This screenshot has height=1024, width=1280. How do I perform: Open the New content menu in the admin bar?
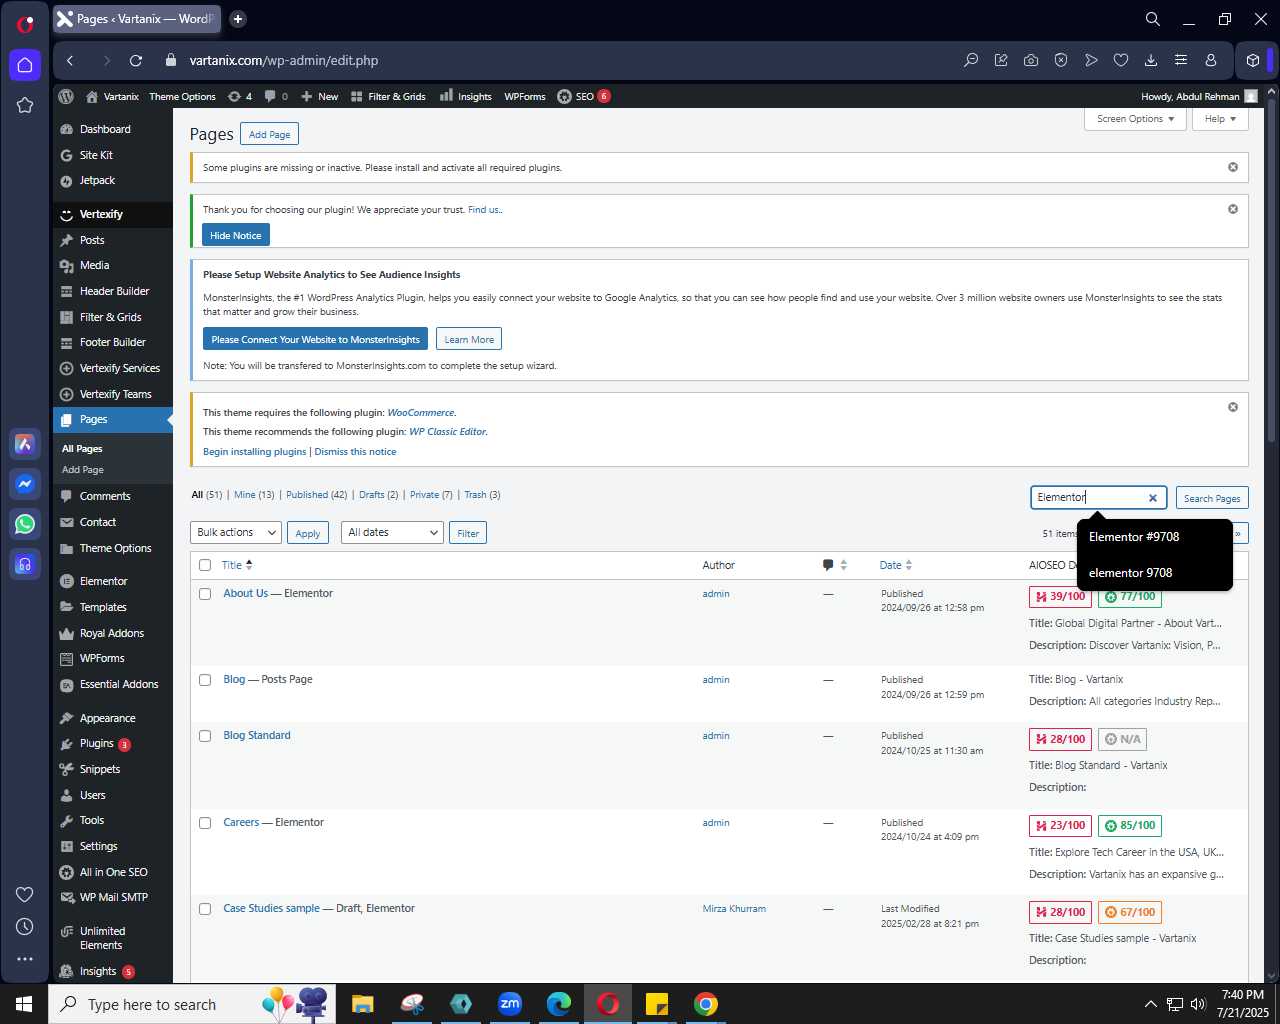[320, 96]
